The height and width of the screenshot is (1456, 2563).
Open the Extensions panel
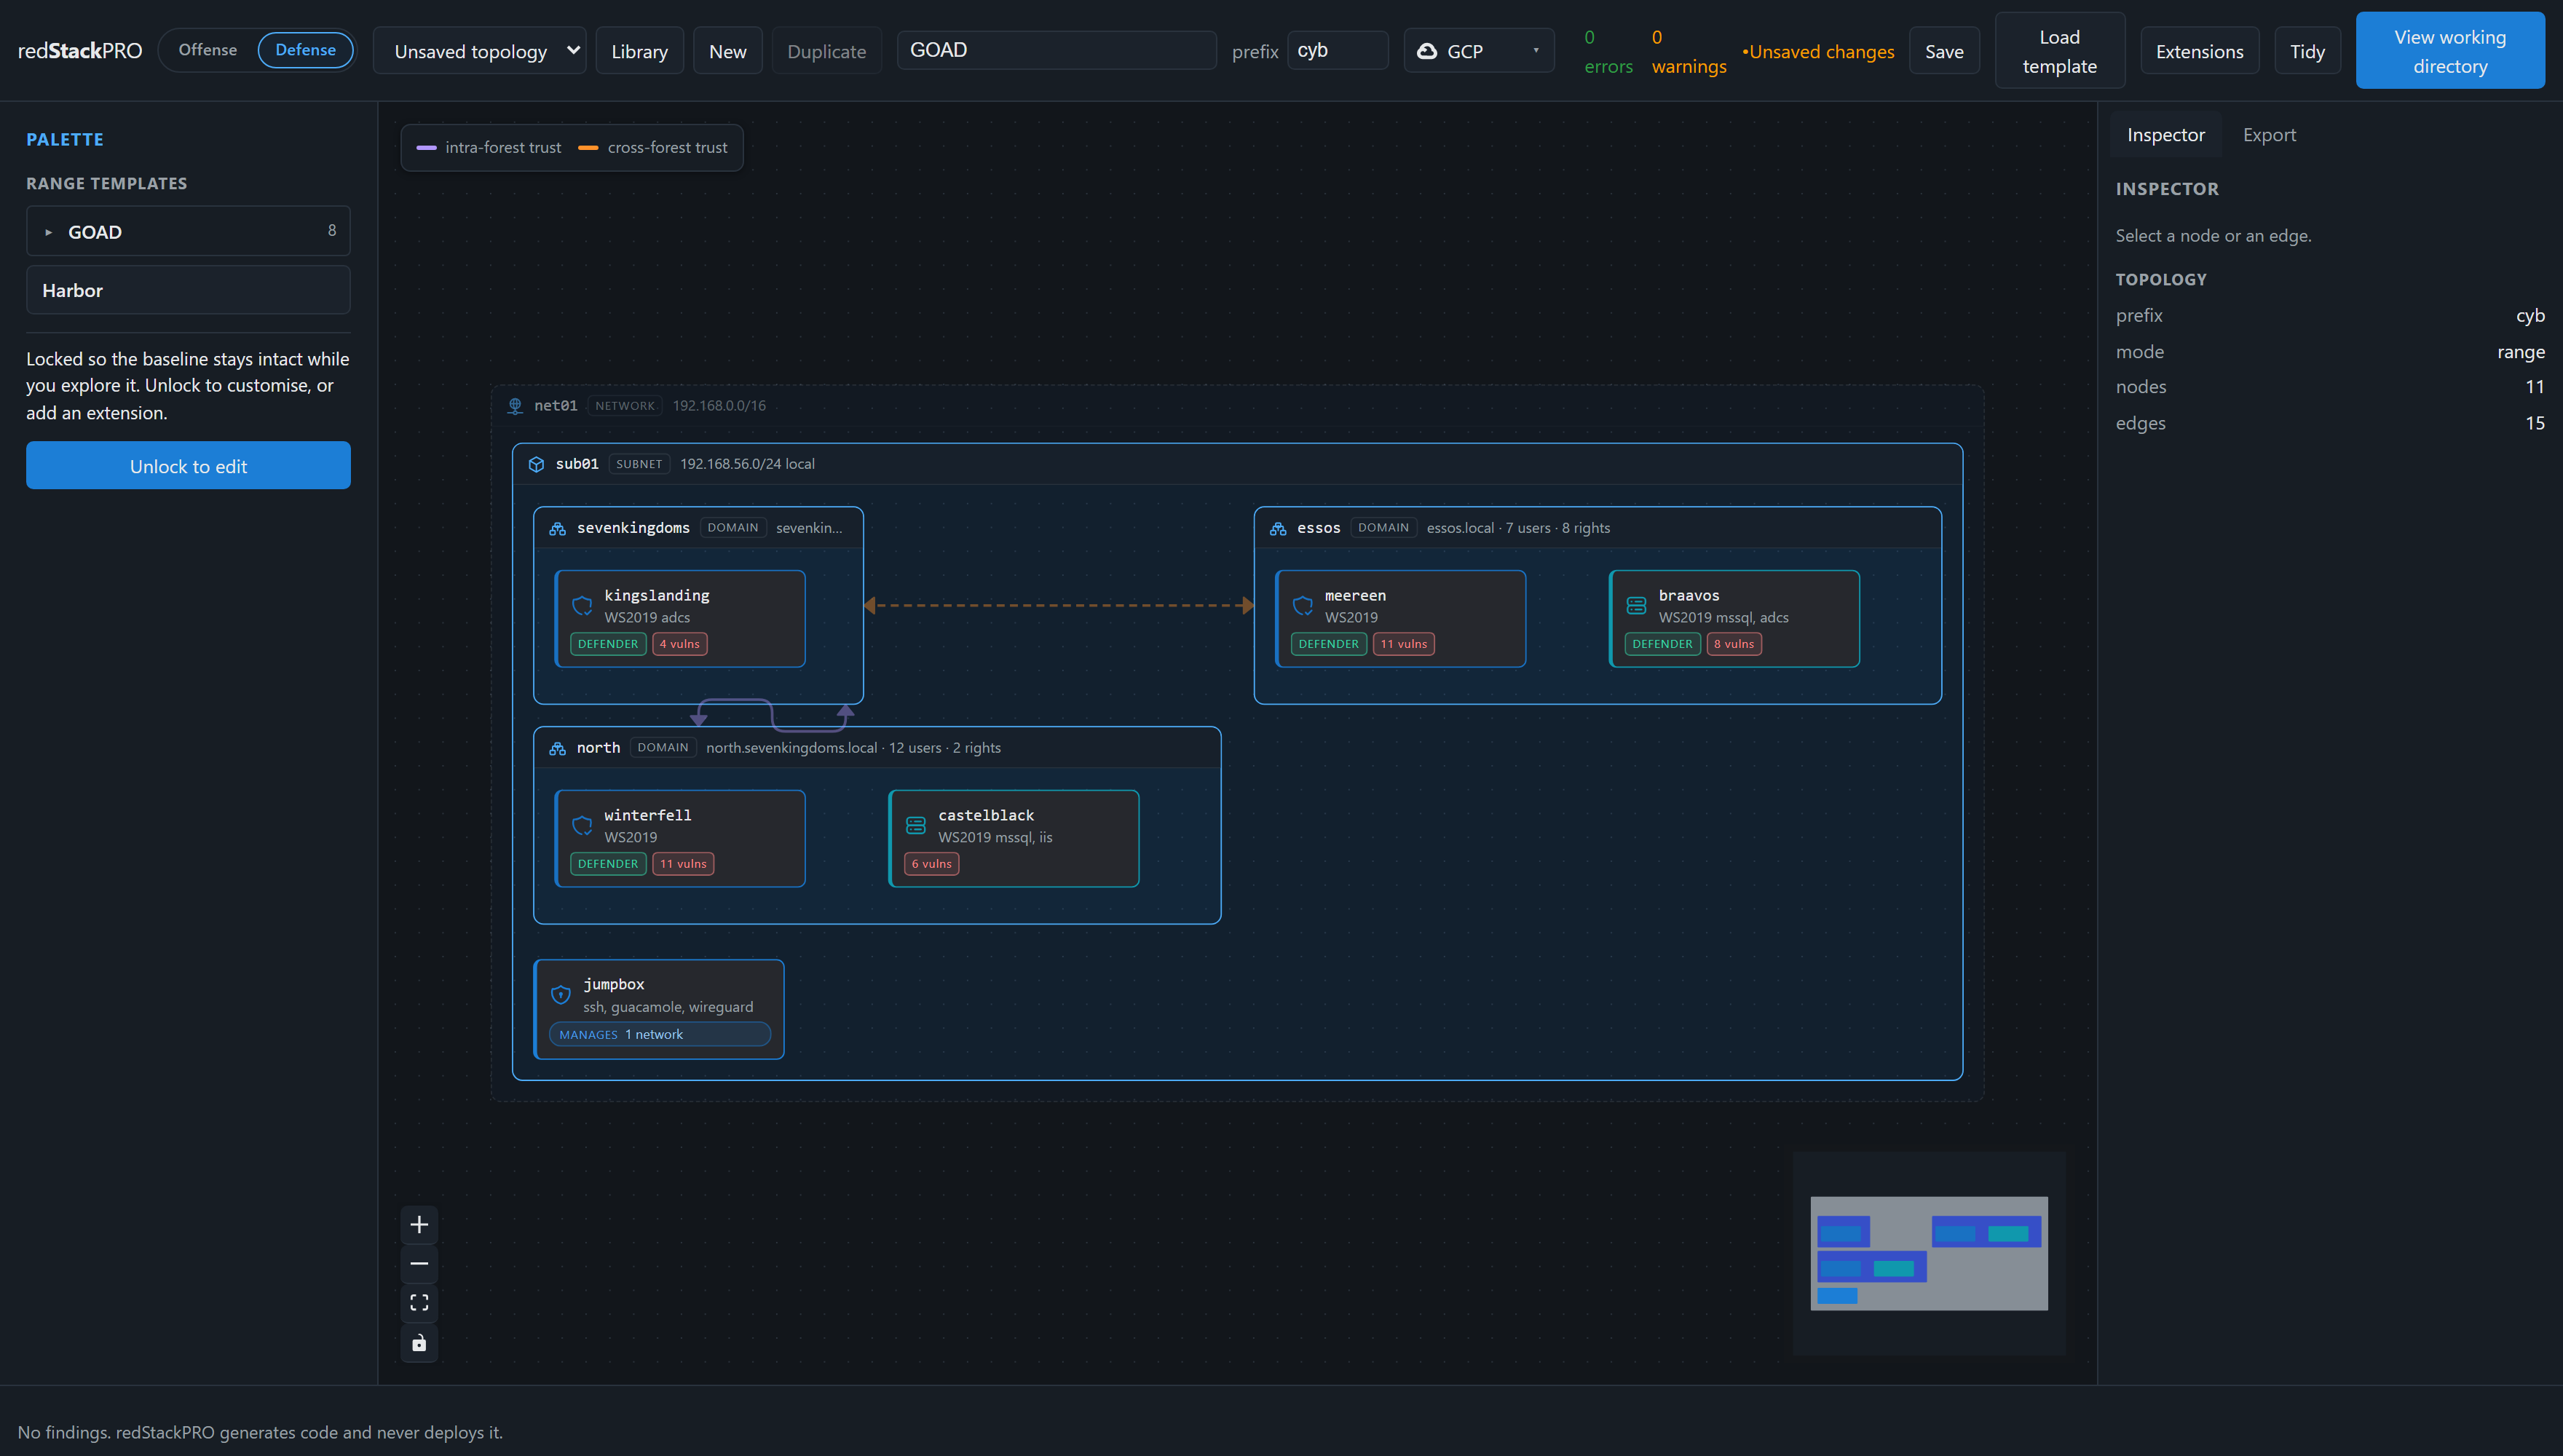point(2199,51)
